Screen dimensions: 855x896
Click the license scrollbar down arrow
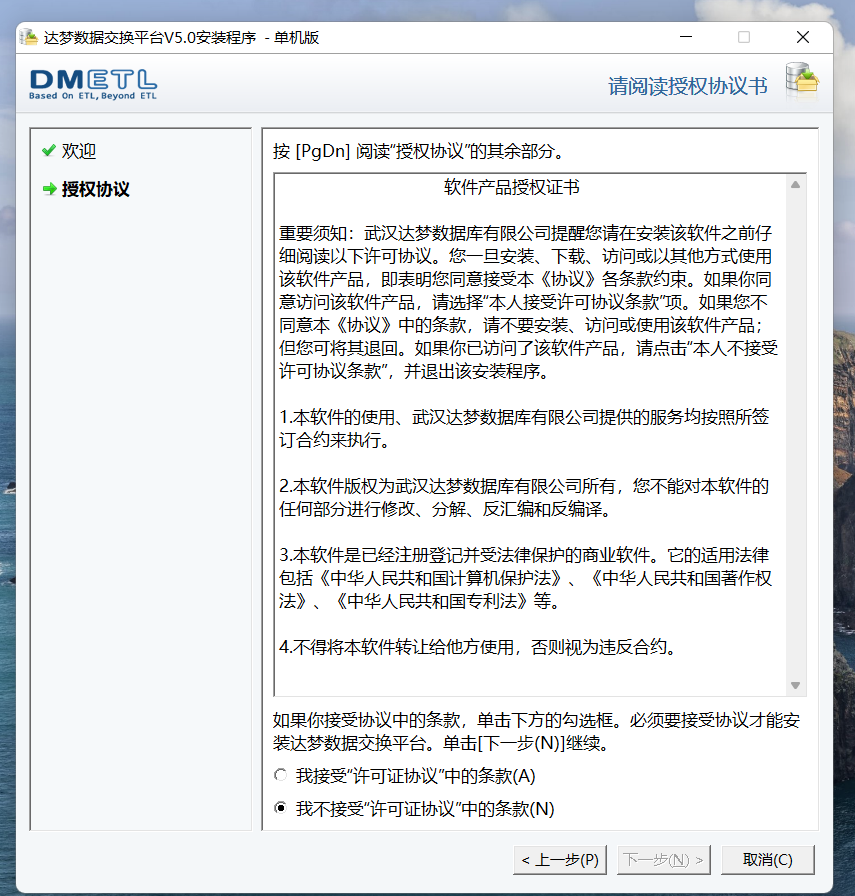pos(795,685)
